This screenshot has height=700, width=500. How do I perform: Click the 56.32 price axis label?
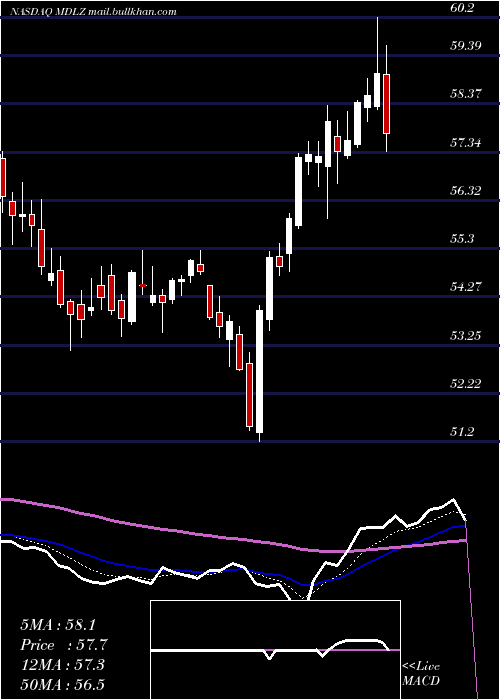point(466,191)
